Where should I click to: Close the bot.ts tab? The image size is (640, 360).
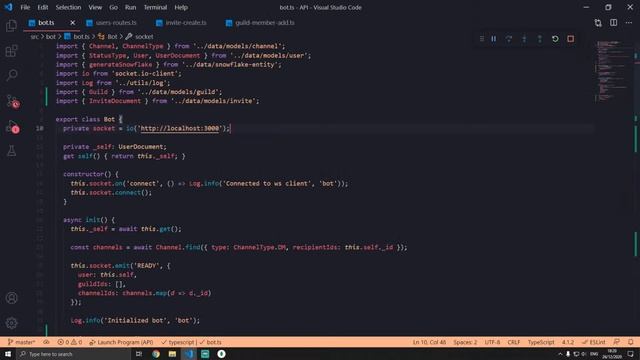(73, 23)
